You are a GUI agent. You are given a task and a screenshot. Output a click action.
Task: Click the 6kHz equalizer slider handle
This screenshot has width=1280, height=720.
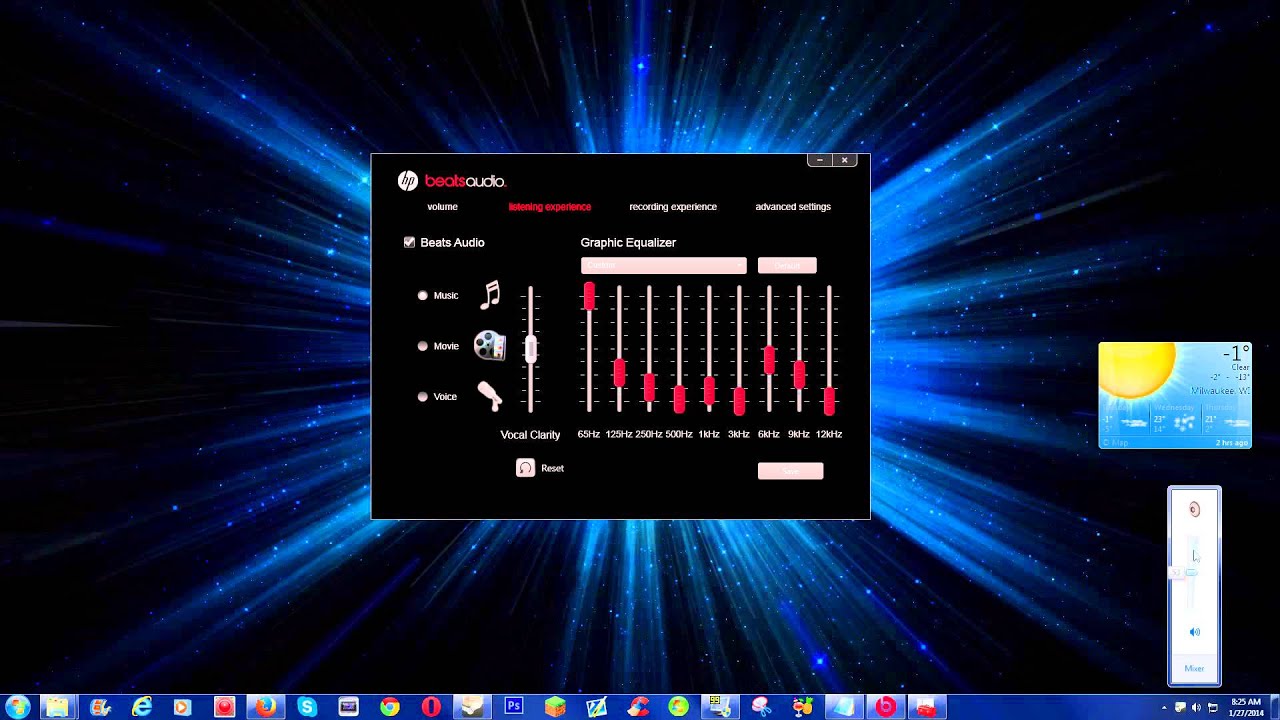tap(769, 360)
